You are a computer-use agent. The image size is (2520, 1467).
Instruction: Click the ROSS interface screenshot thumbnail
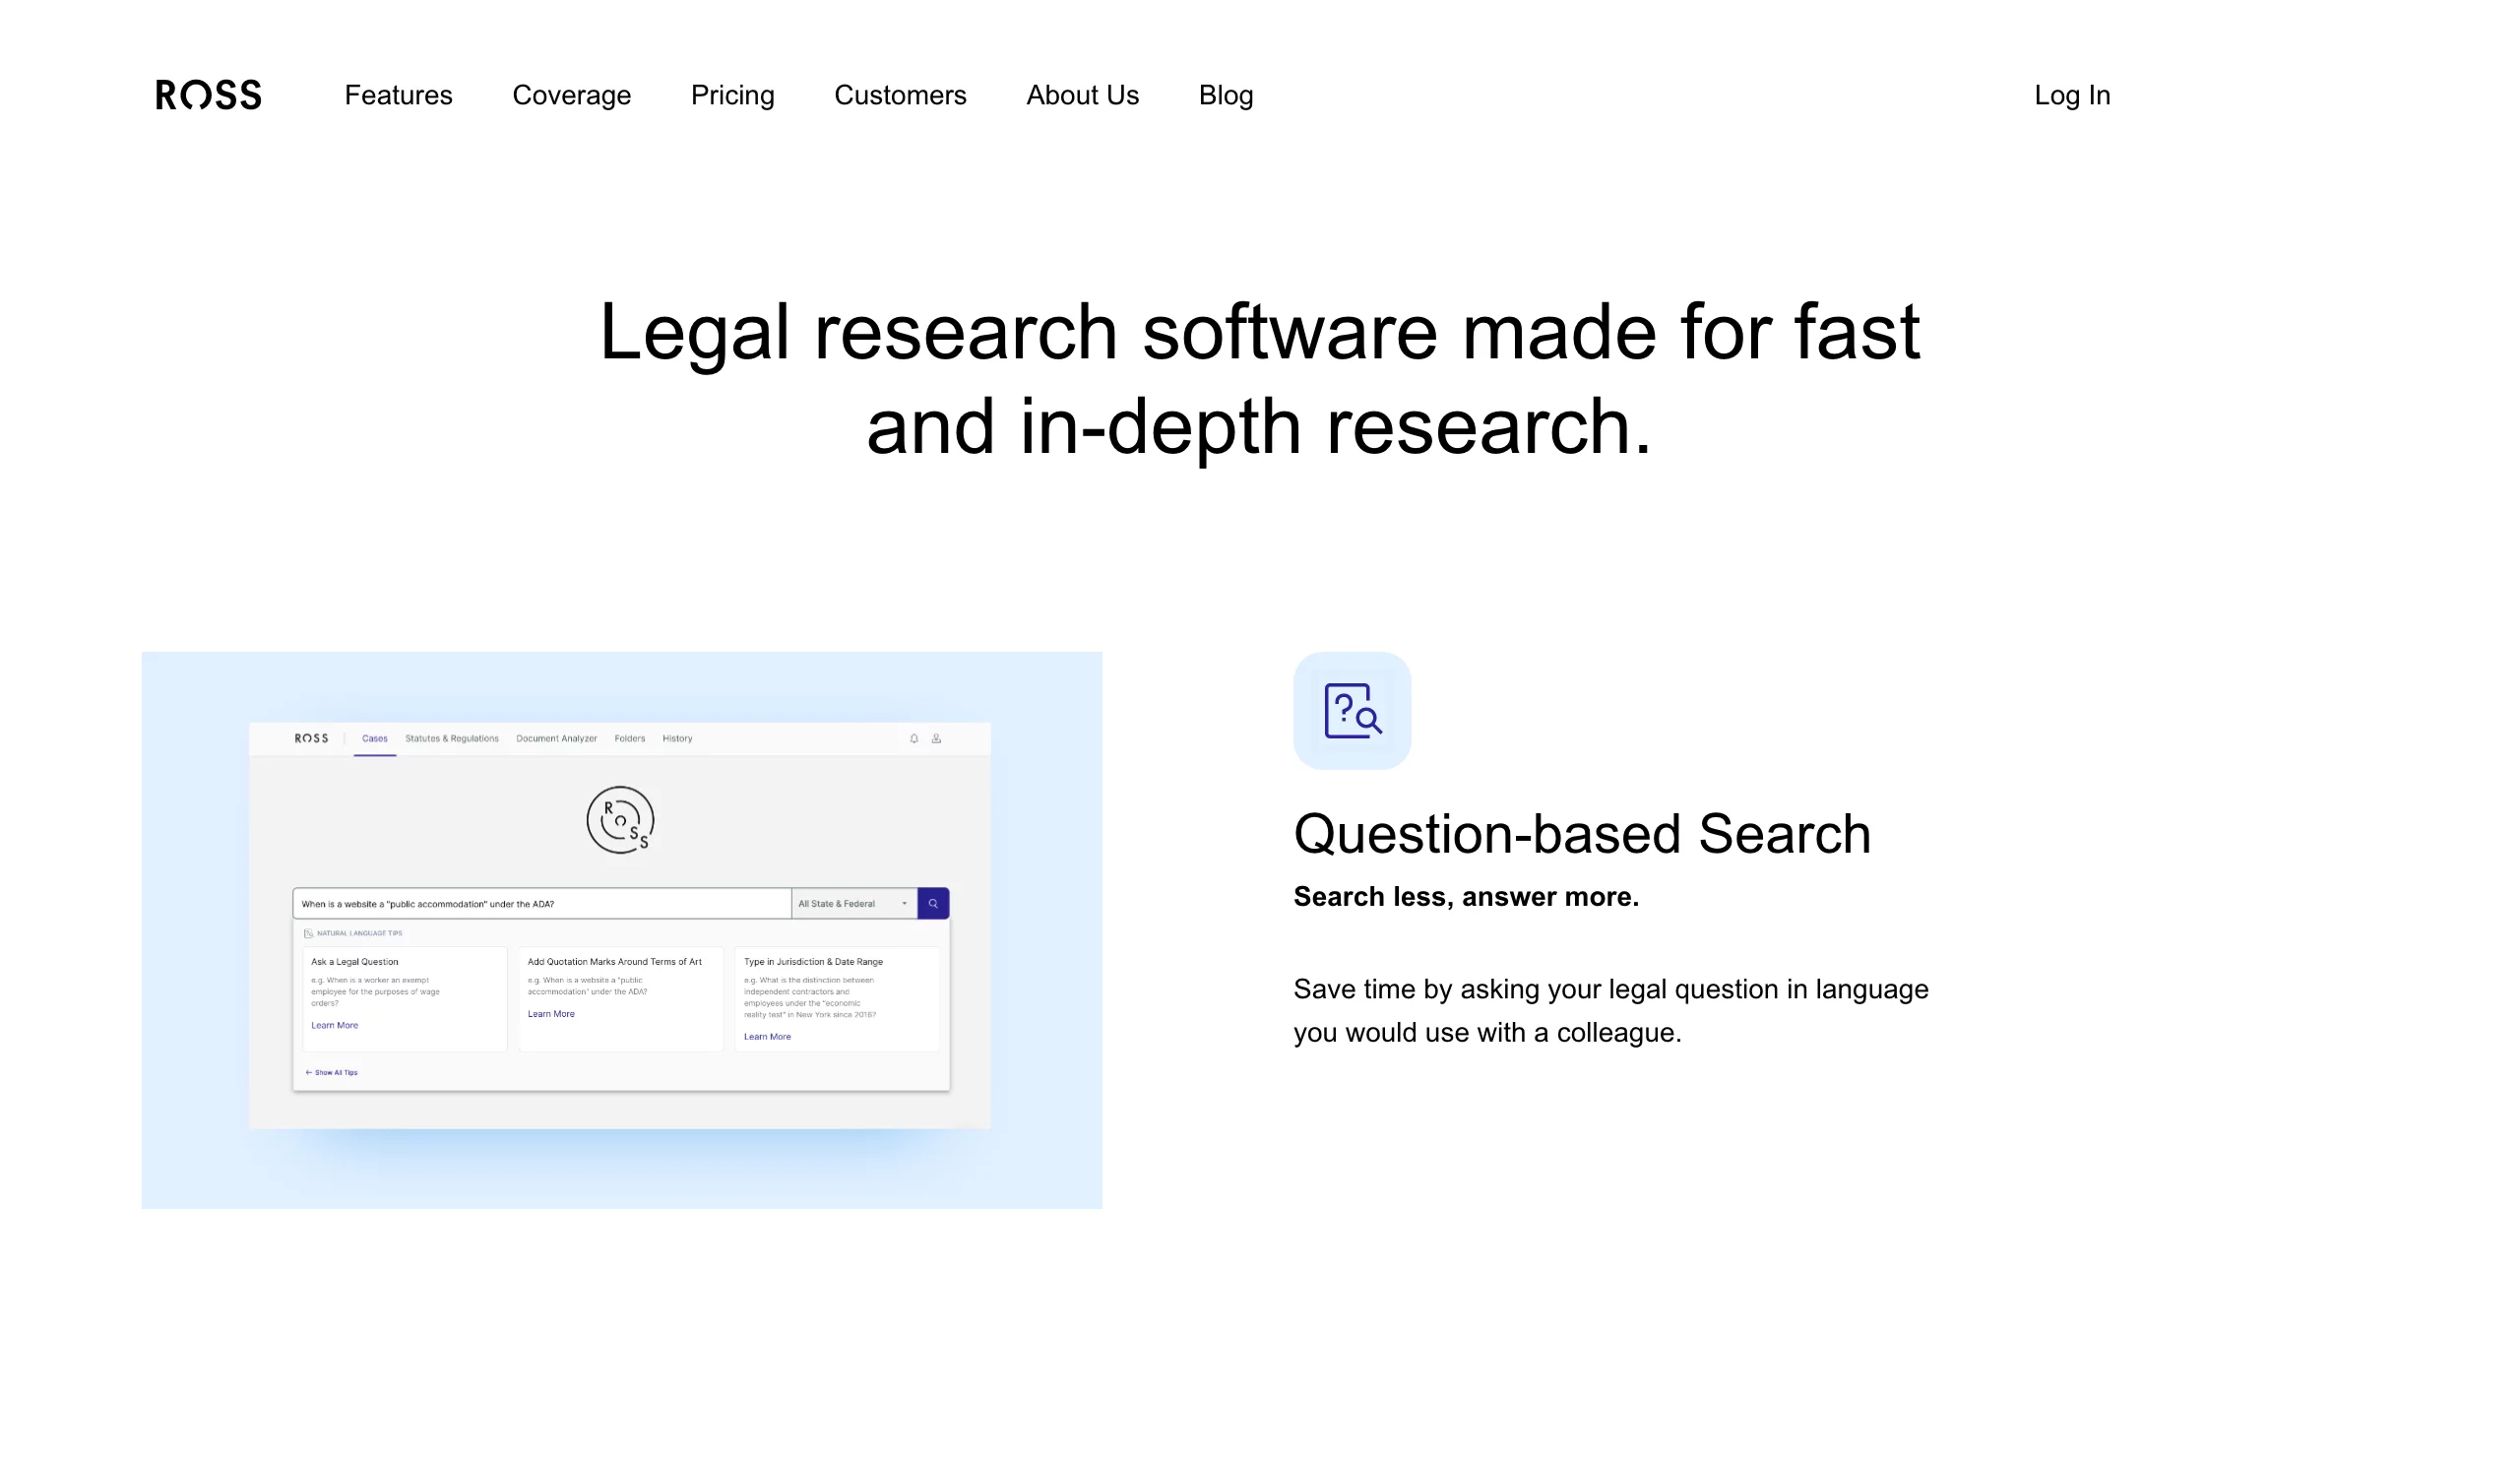click(x=623, y=929)
